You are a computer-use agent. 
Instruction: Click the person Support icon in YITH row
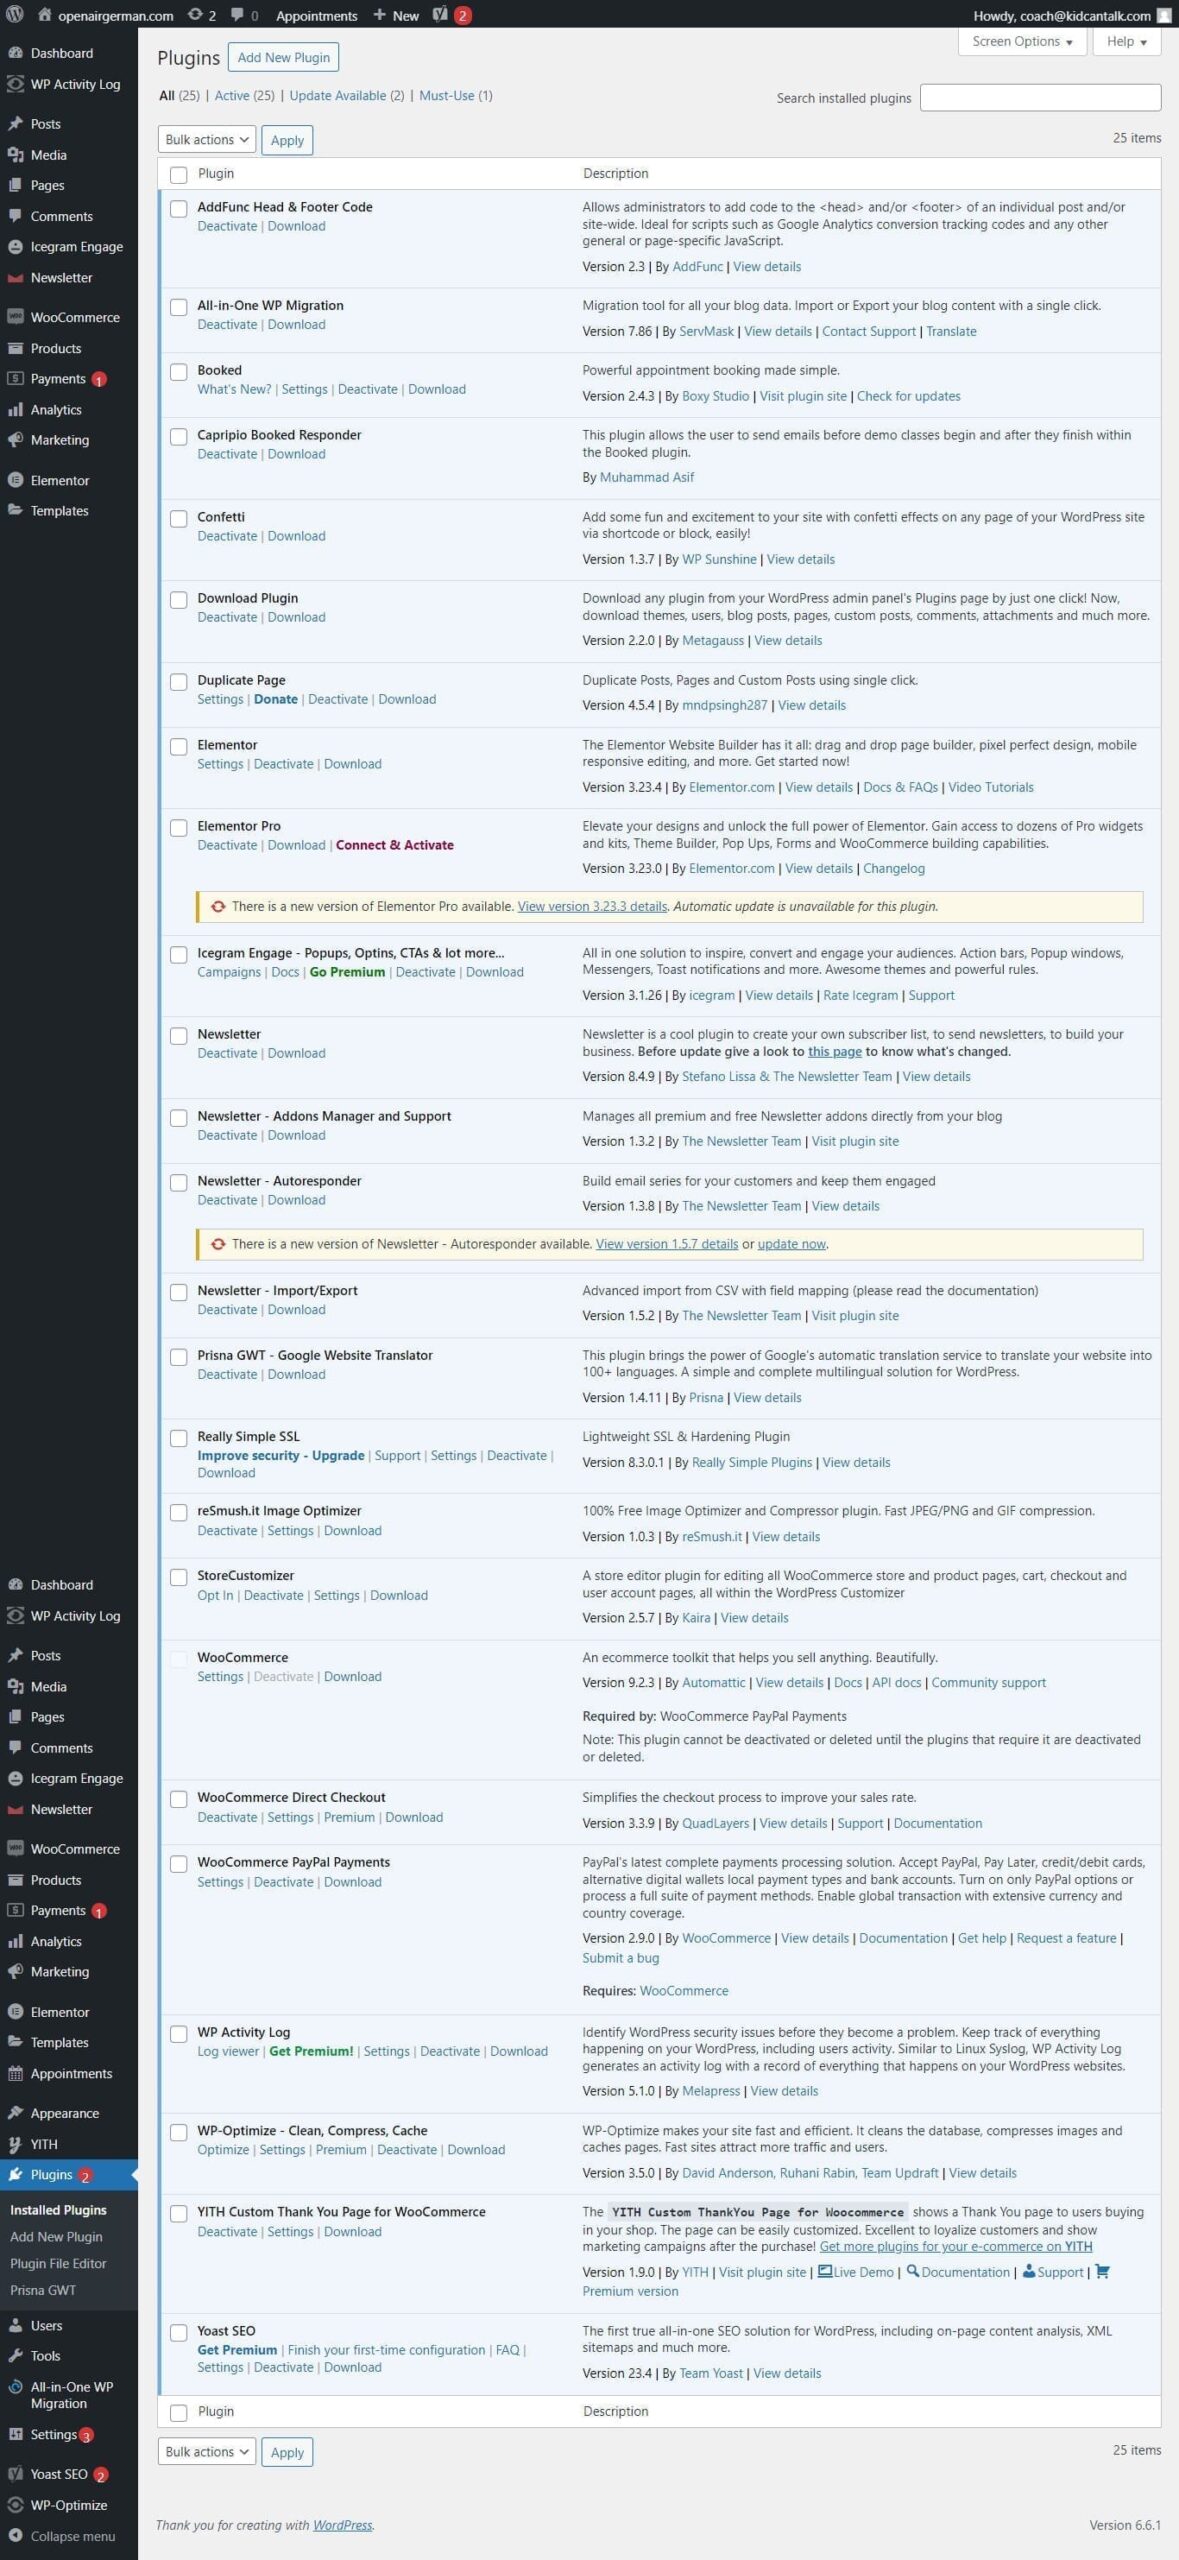pos(1028,2271)
